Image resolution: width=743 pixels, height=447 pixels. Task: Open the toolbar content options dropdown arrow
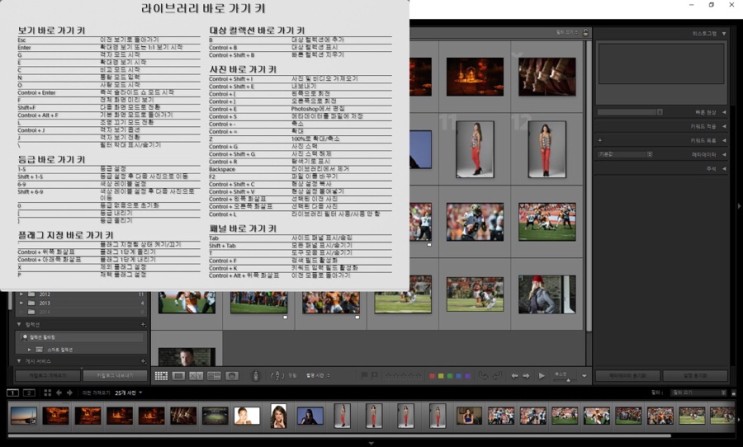point(582,376)
